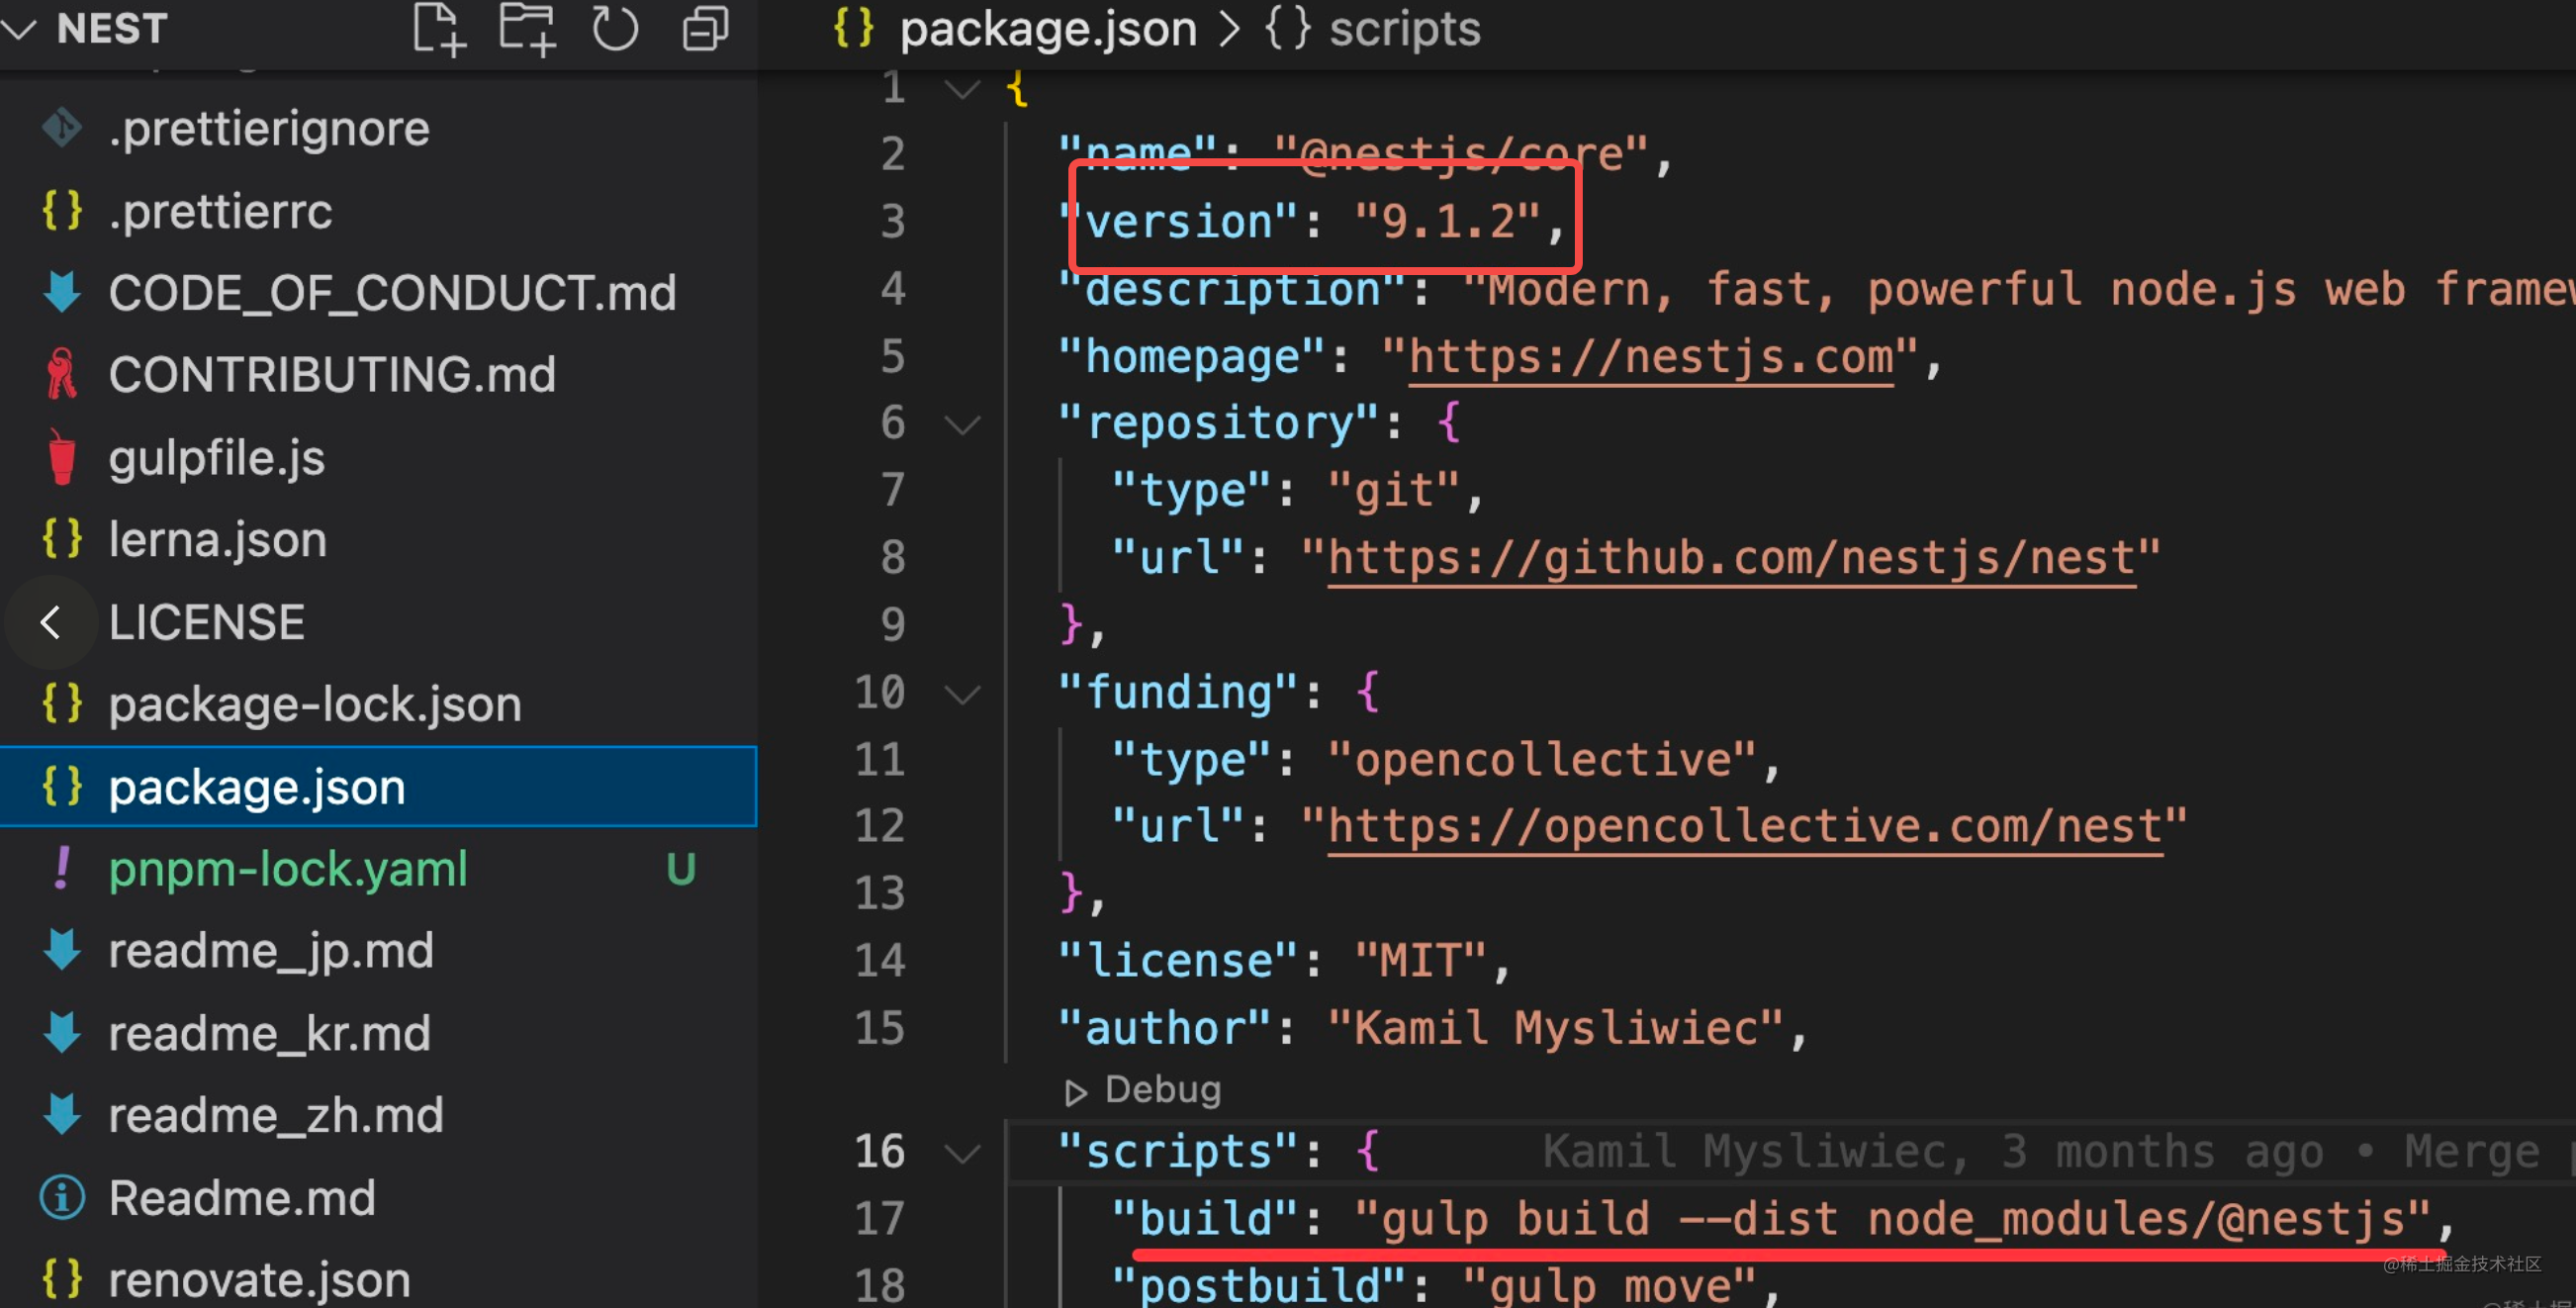Open readme_jp.md file
Viewport: 2576px width, 1308px height.
[x=378, y=951]
